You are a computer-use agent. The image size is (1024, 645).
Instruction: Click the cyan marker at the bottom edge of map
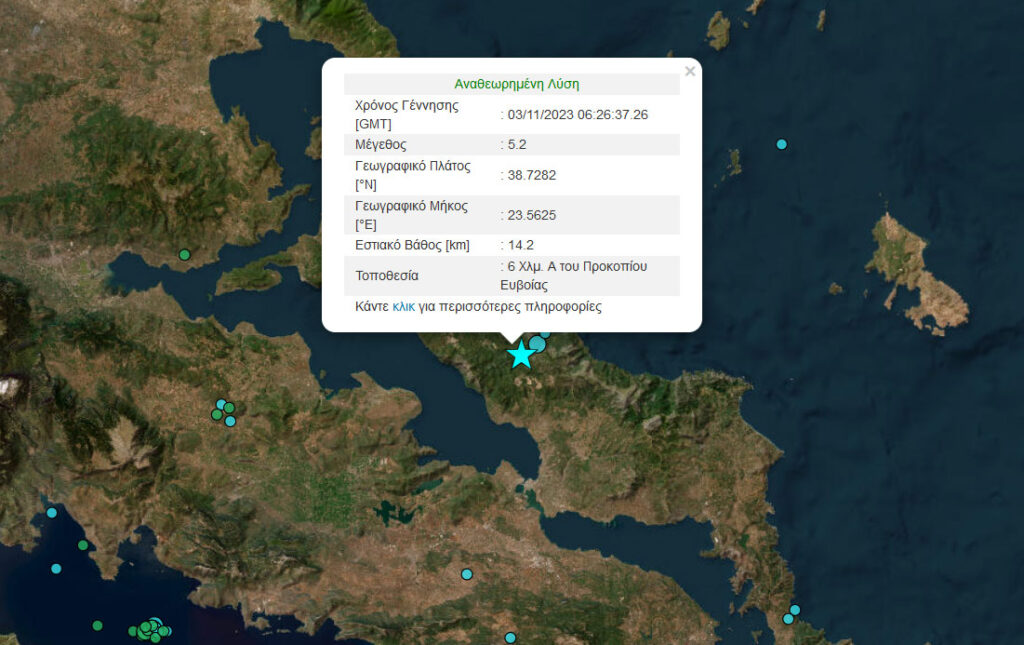coord(510,639)
